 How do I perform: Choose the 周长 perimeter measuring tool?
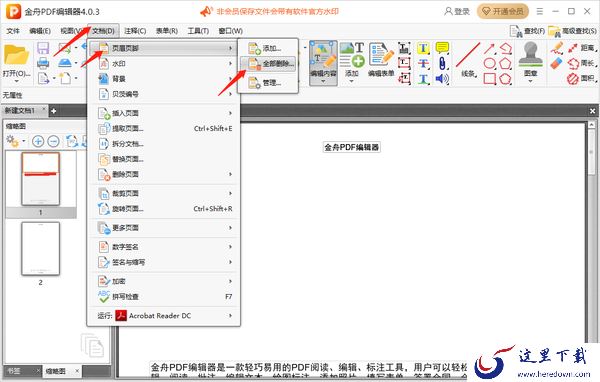582,63
